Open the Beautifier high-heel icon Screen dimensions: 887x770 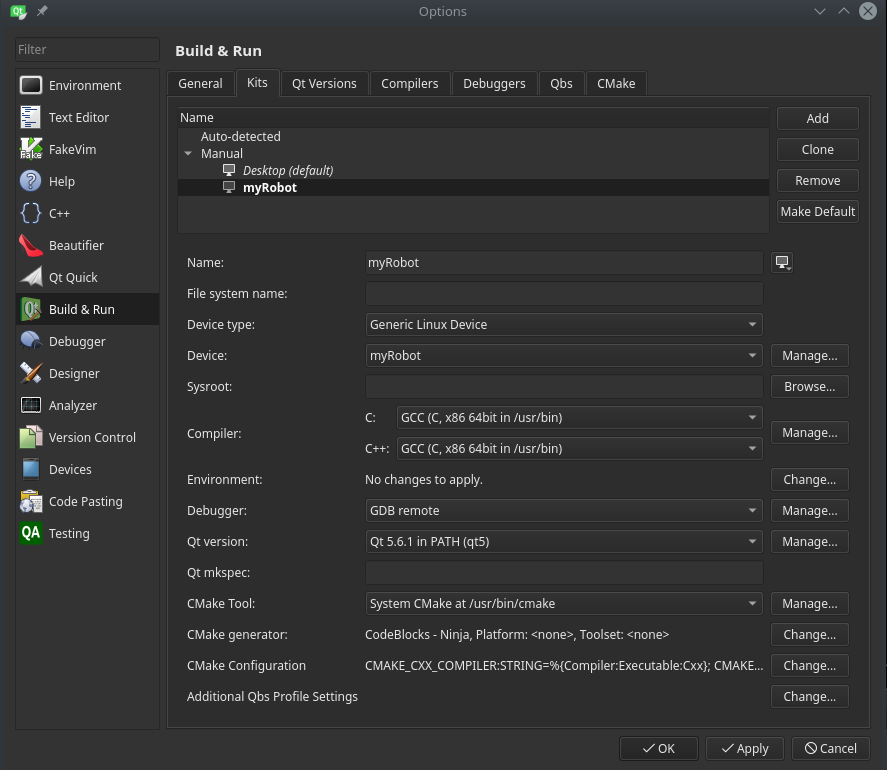point(31,245)
